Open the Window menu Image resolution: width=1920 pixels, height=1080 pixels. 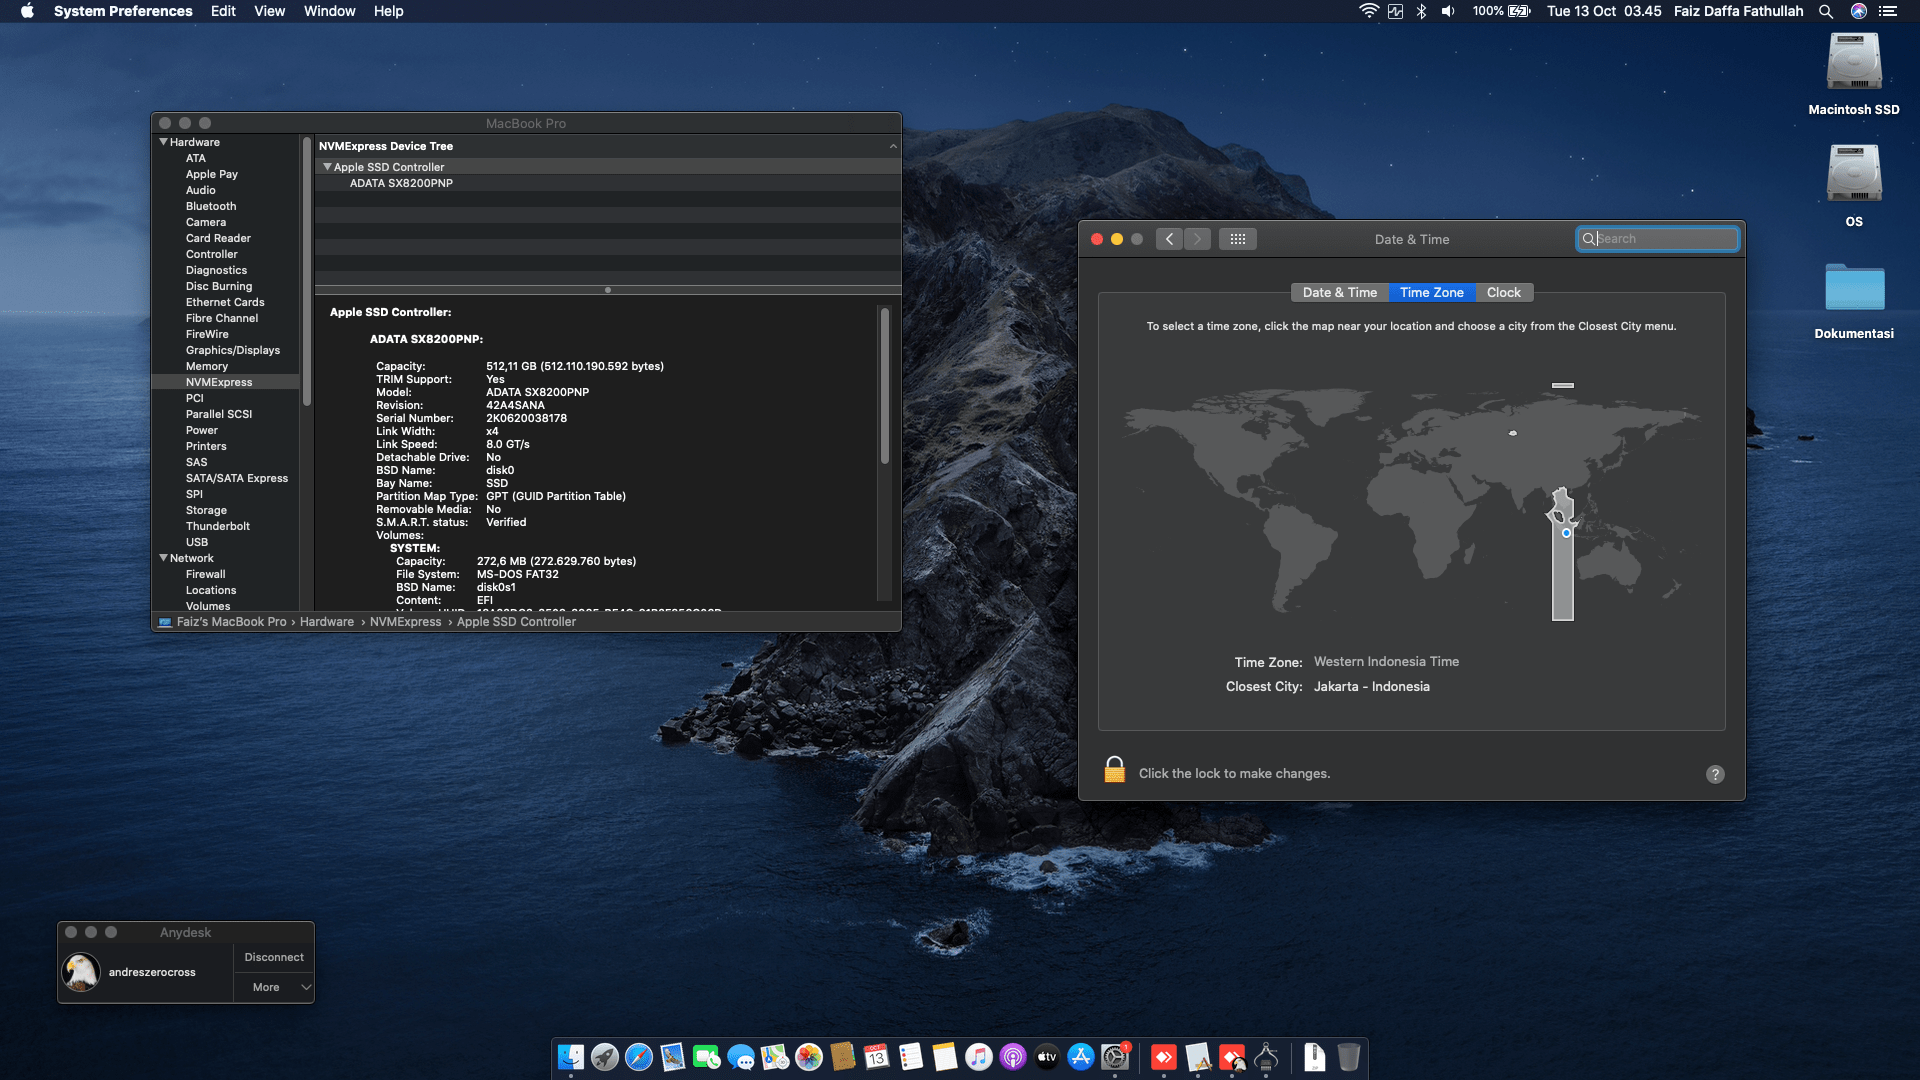click(329, 11)
